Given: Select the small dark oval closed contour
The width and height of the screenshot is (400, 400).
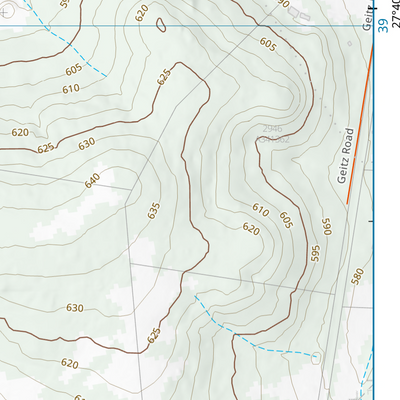Looking at the screenshot, I should [161, 25].
